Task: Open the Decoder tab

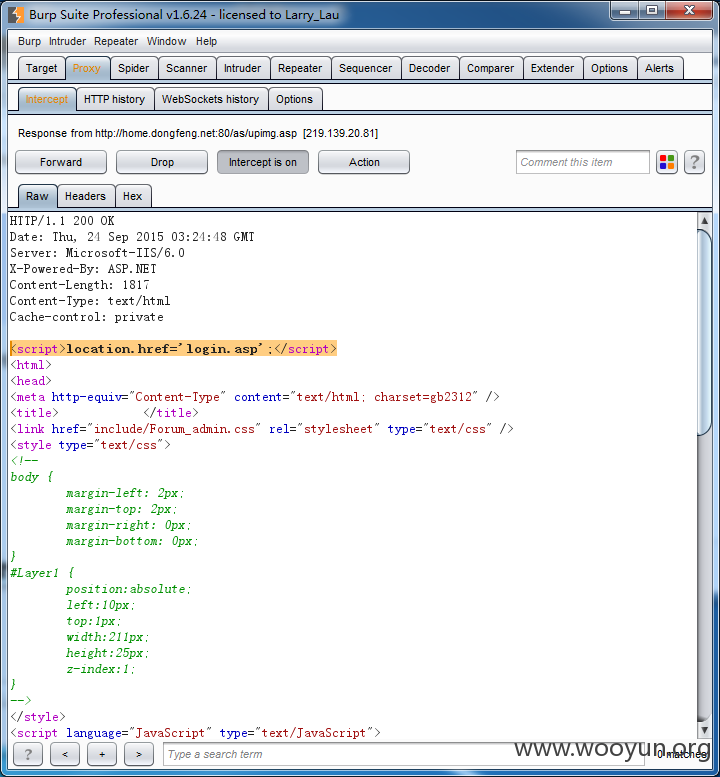Action: [429, 68]
